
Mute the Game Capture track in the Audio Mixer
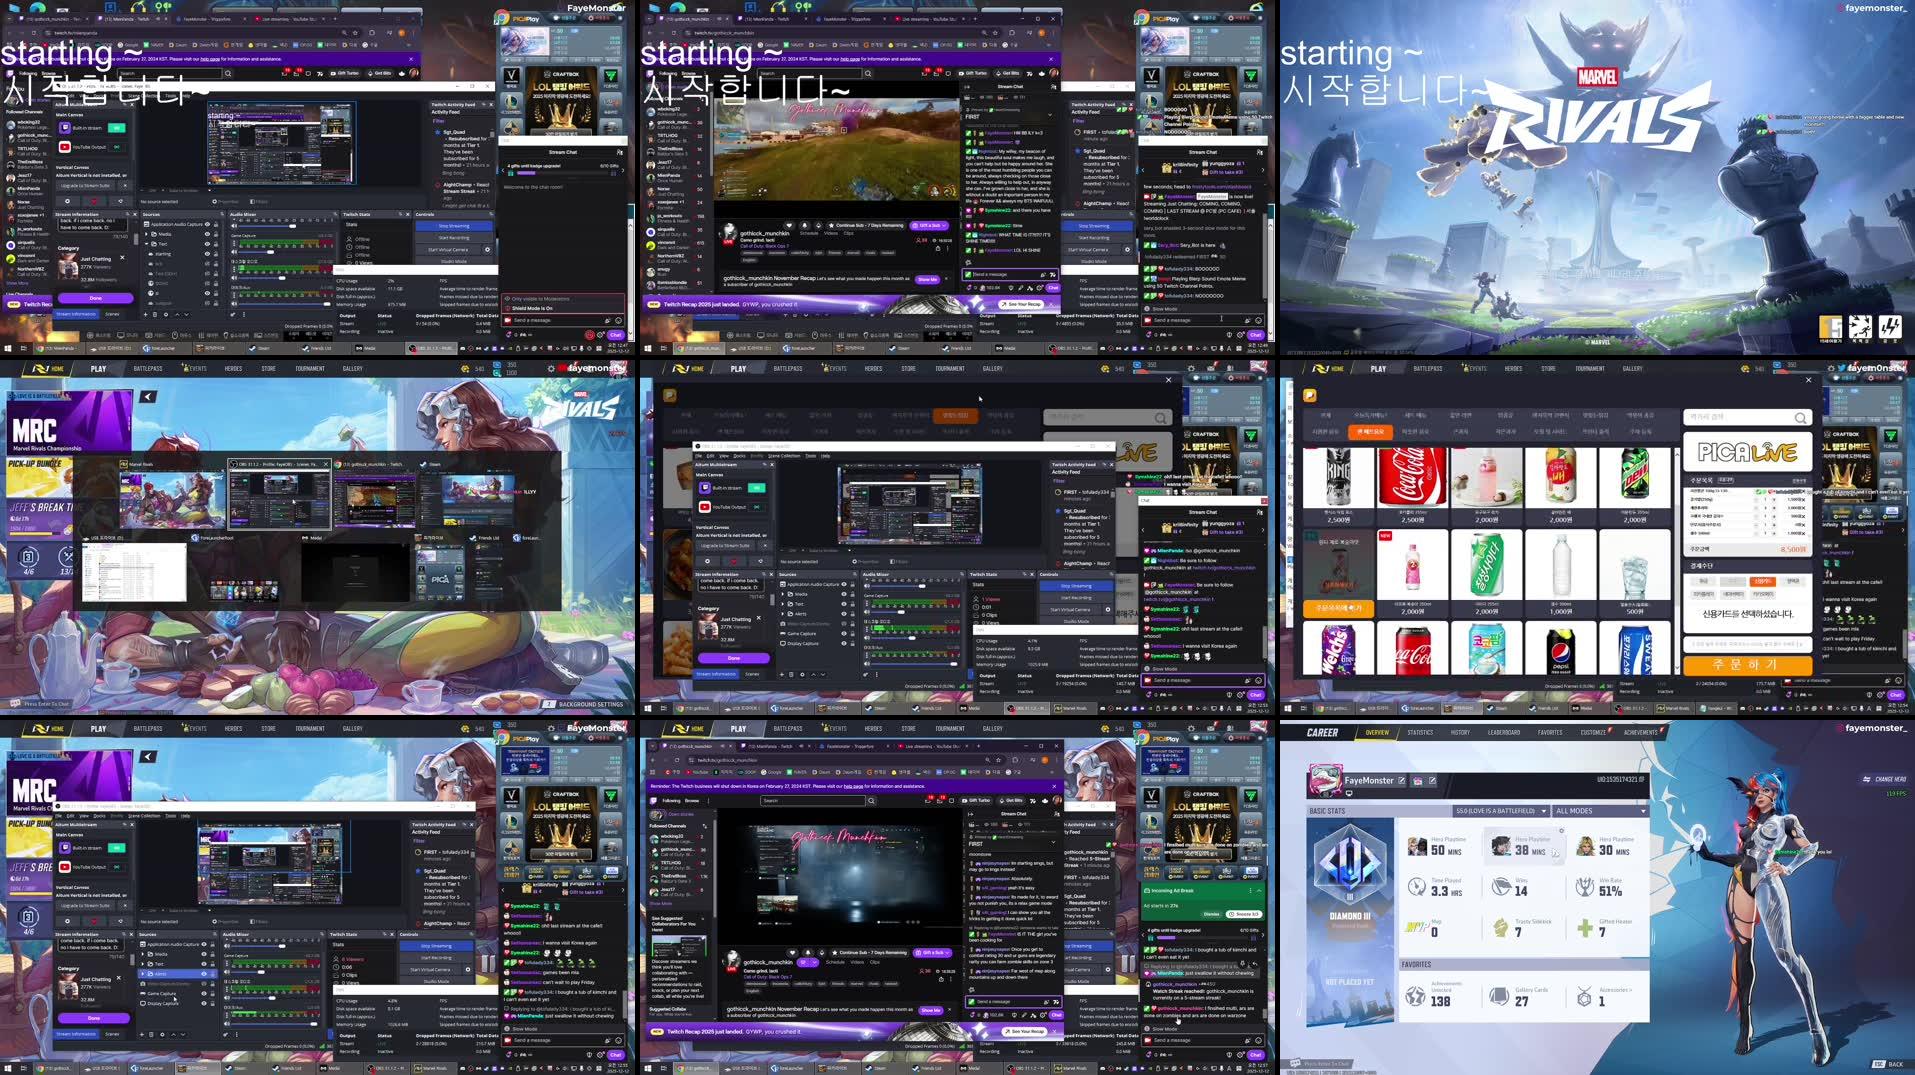pyautogui.click(x=227, y=972)
